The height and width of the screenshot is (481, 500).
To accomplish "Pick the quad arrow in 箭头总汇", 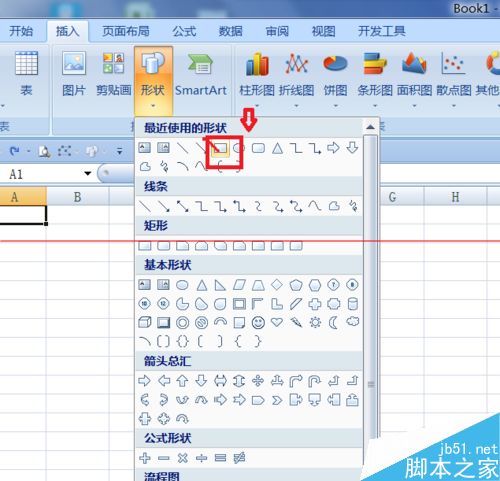I will (258, 380).
